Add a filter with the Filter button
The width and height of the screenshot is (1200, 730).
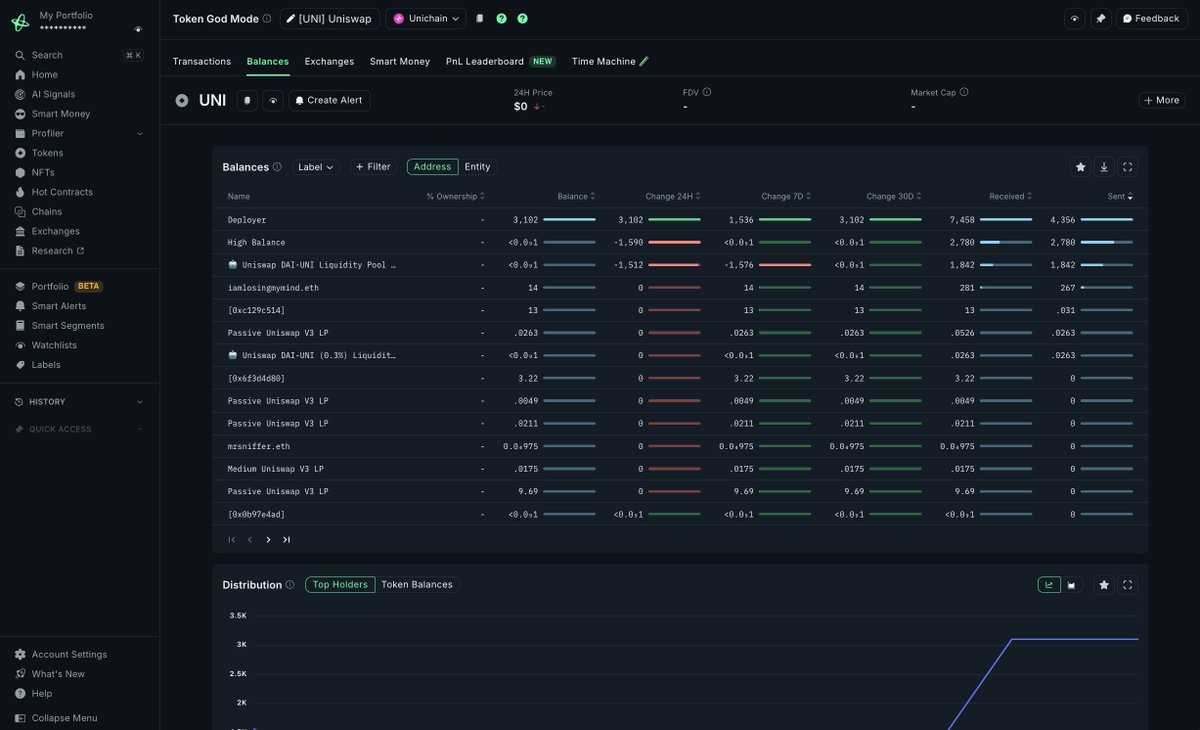click(x=373, y=167)
